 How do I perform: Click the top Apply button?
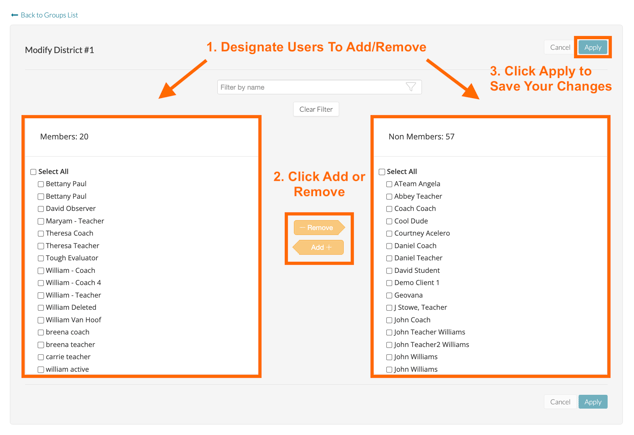coord(593,47)
